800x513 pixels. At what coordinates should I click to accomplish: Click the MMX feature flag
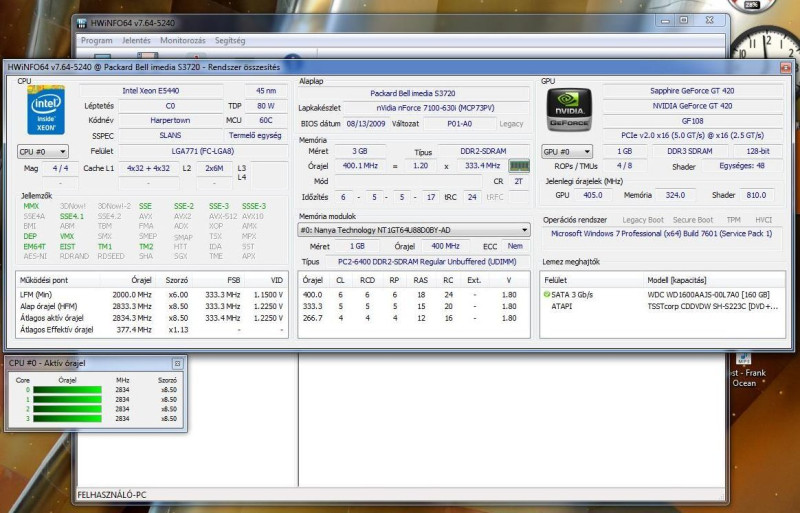31,206
